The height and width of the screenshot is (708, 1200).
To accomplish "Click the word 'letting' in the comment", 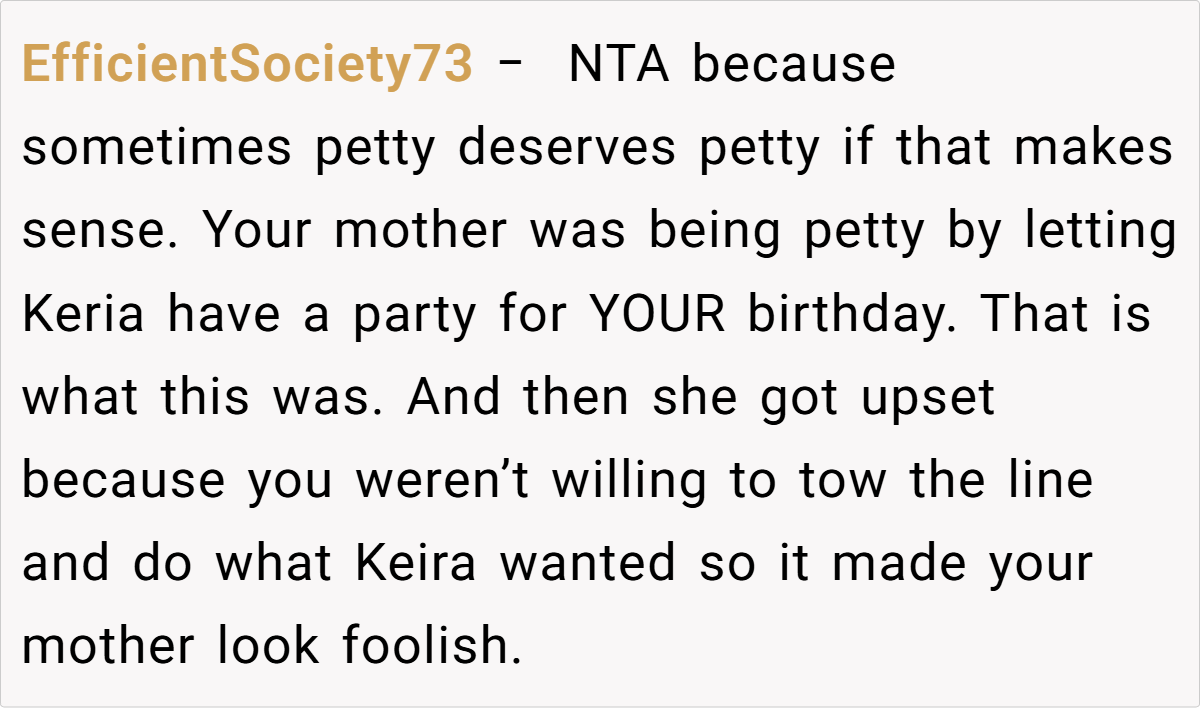I will [1098, 232].
